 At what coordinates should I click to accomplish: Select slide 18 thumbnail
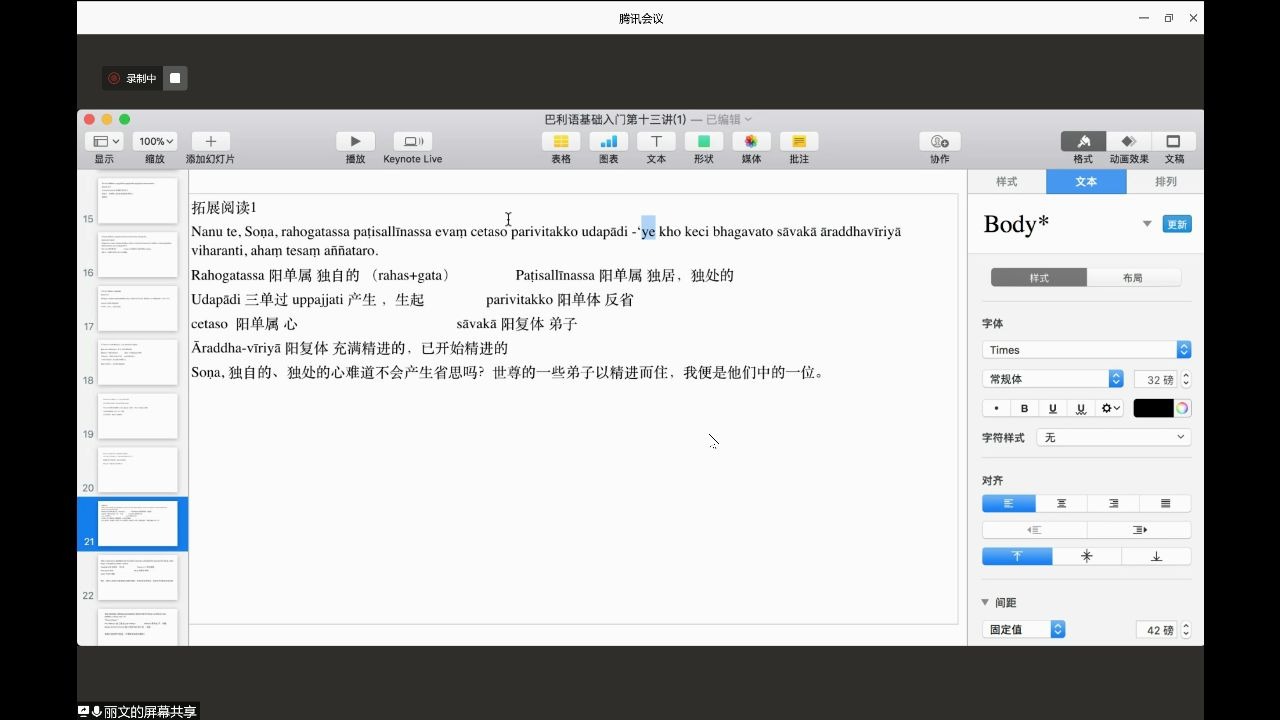click(x=137, y=362)
